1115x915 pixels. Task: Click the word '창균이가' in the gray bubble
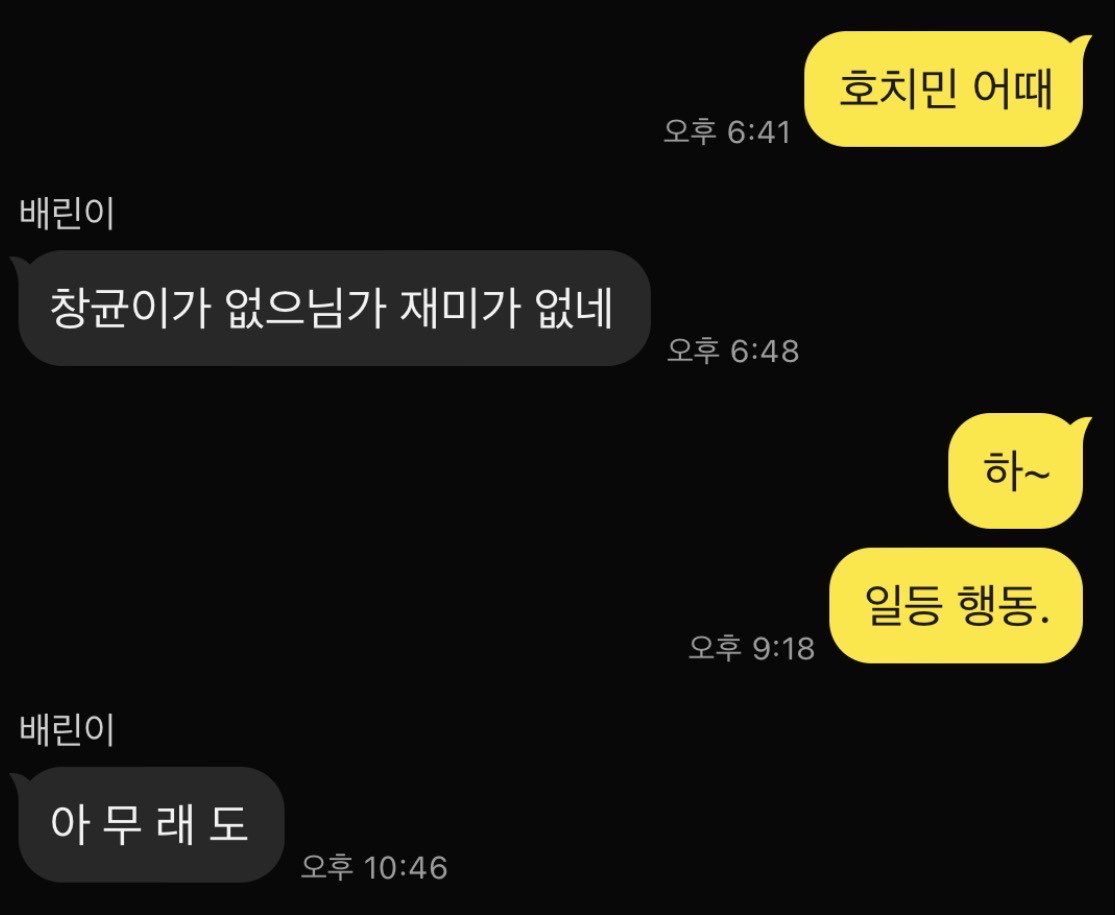coord(129,308)
